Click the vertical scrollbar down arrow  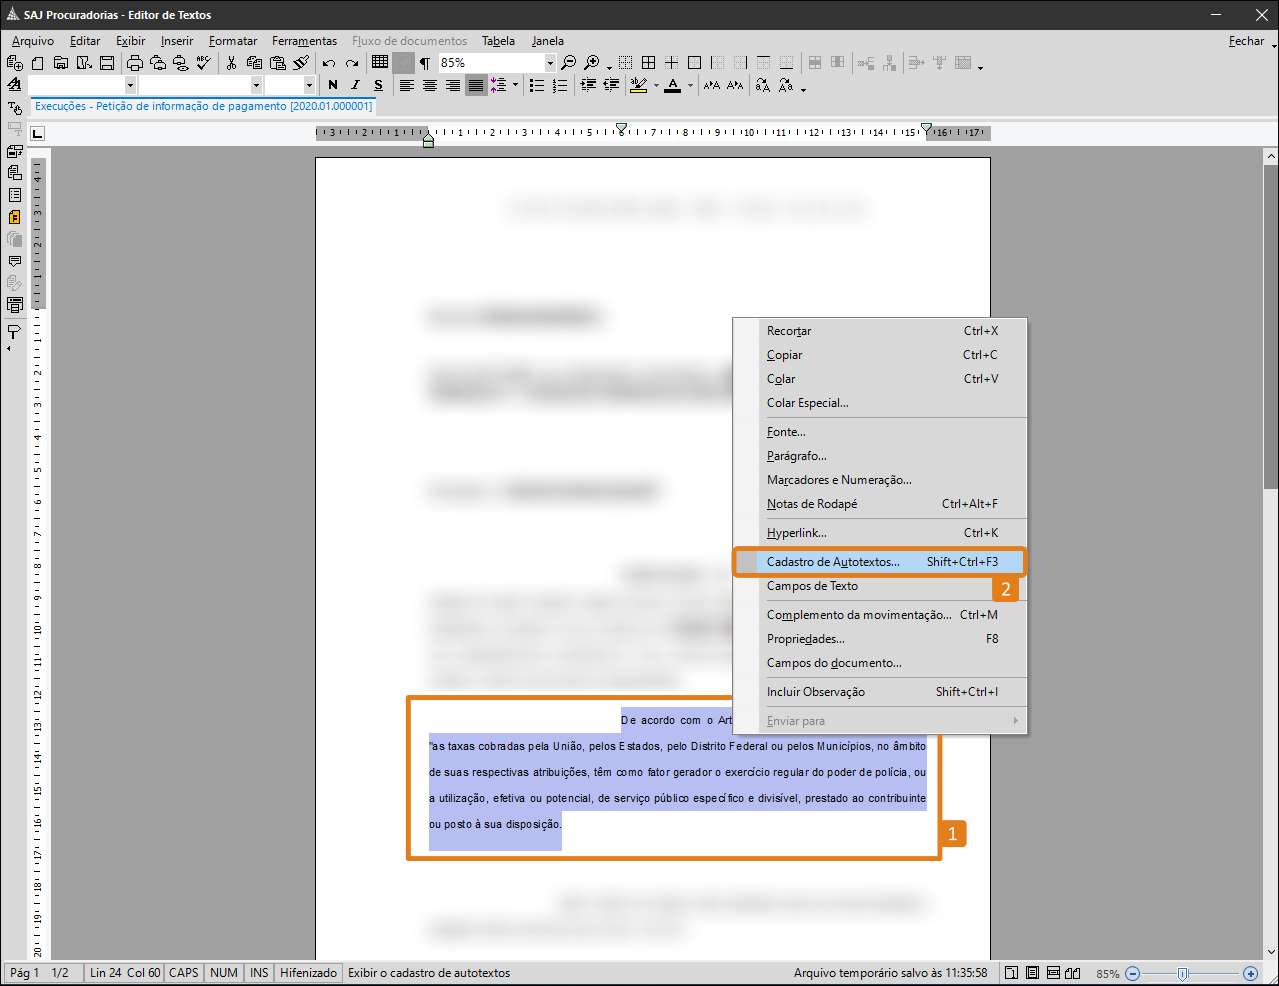pos(1270,952)
